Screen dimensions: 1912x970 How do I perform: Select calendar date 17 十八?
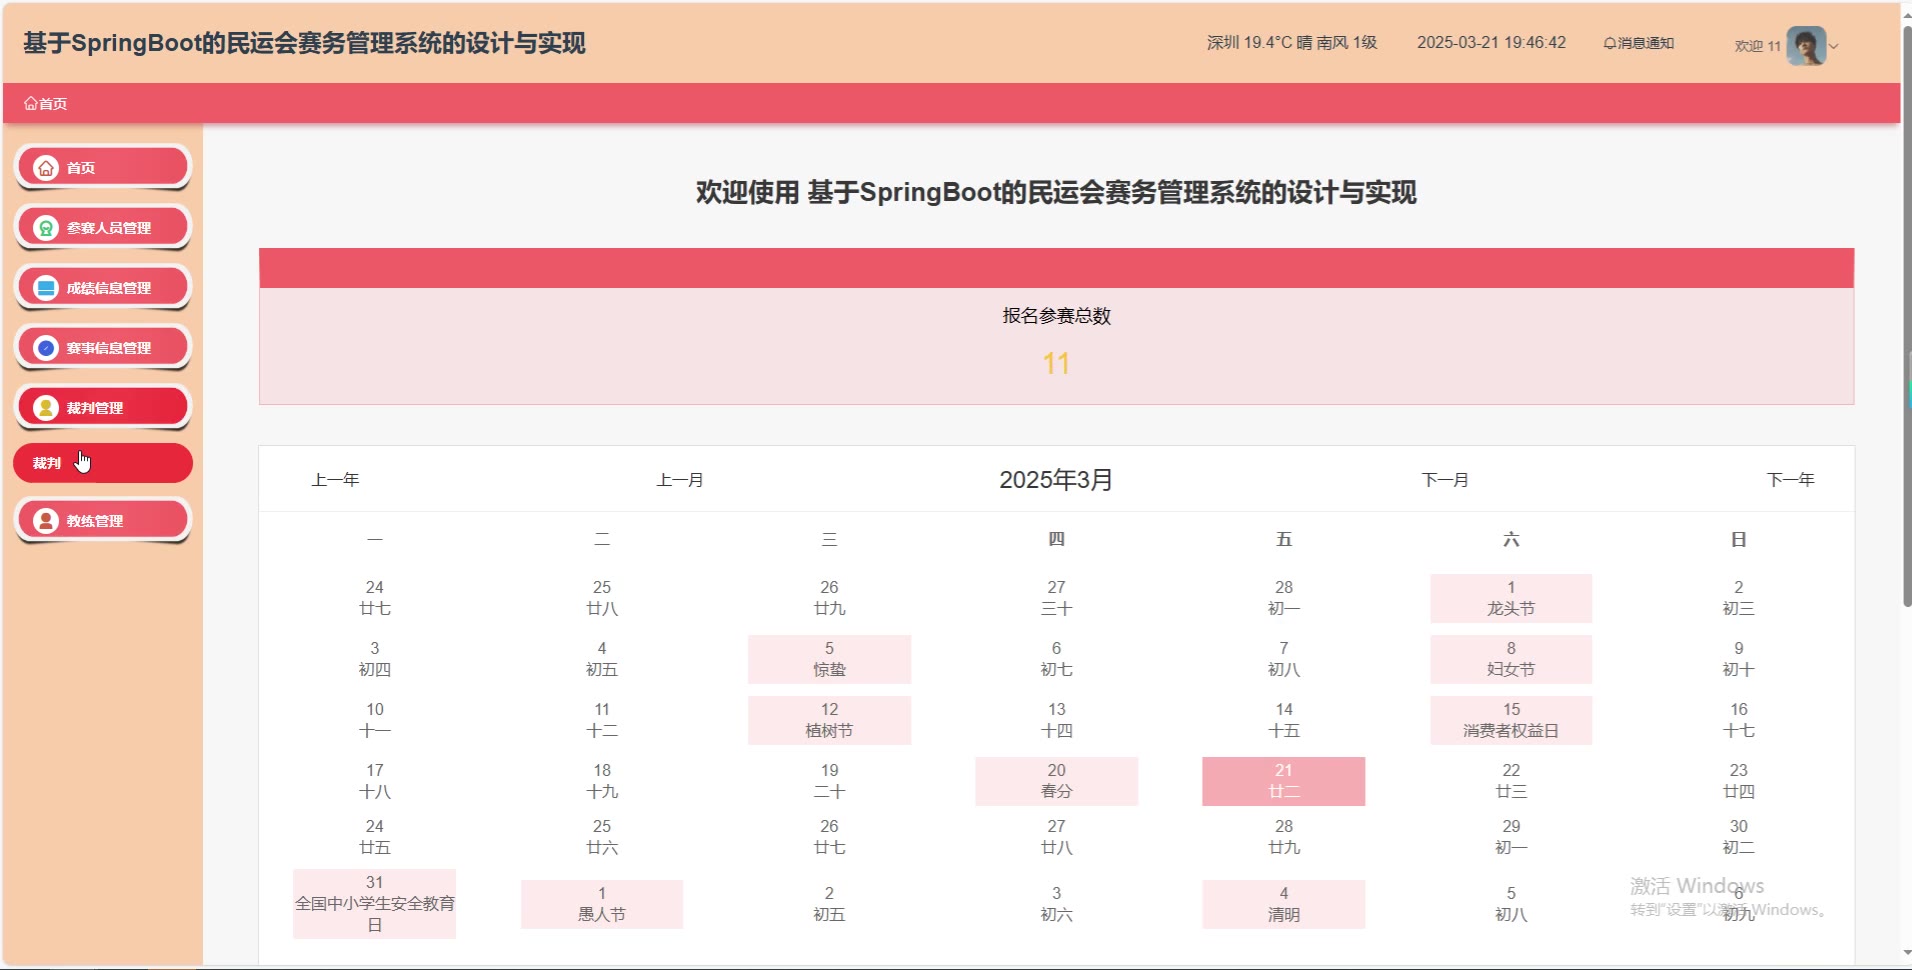(x=374, y=781)
